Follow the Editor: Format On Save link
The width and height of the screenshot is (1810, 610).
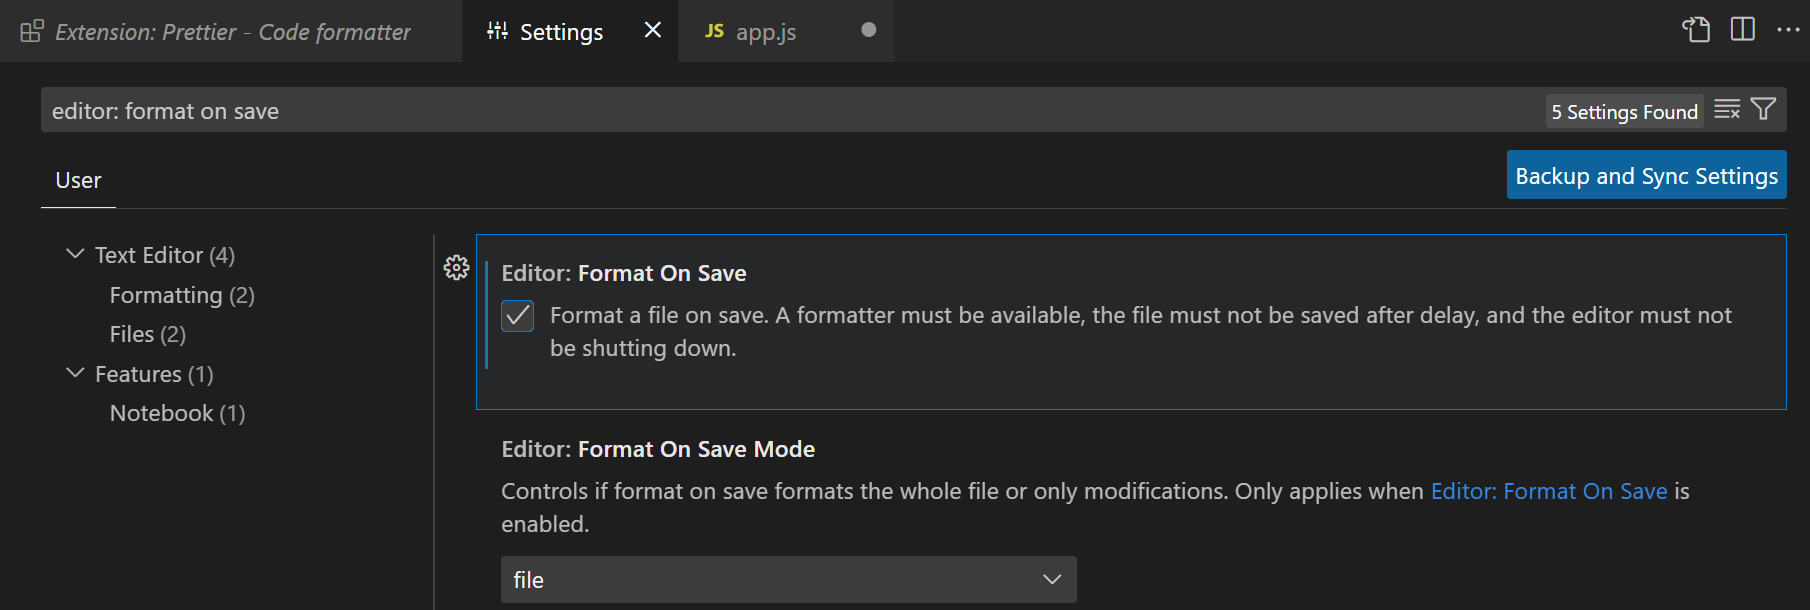click(x=1548, y=491)
